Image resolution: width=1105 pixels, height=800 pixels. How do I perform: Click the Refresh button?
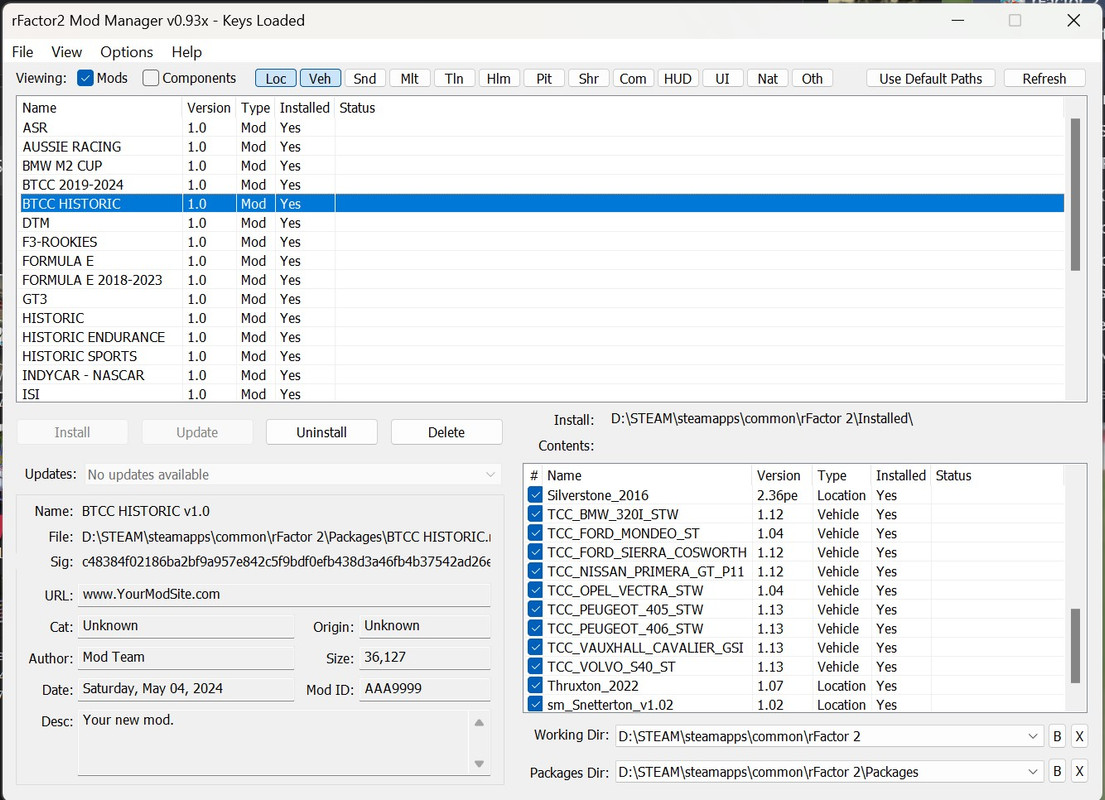pos(1044,78)
